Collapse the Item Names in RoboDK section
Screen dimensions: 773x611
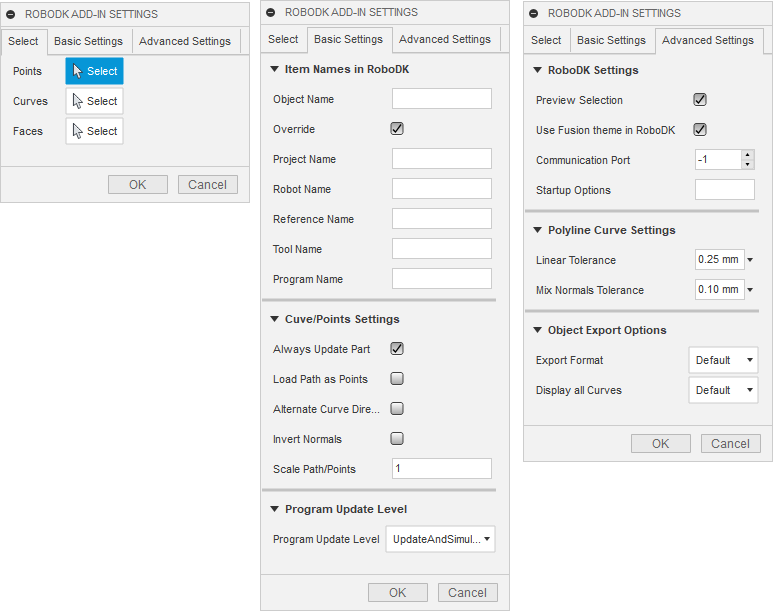[x=275, y=70]
